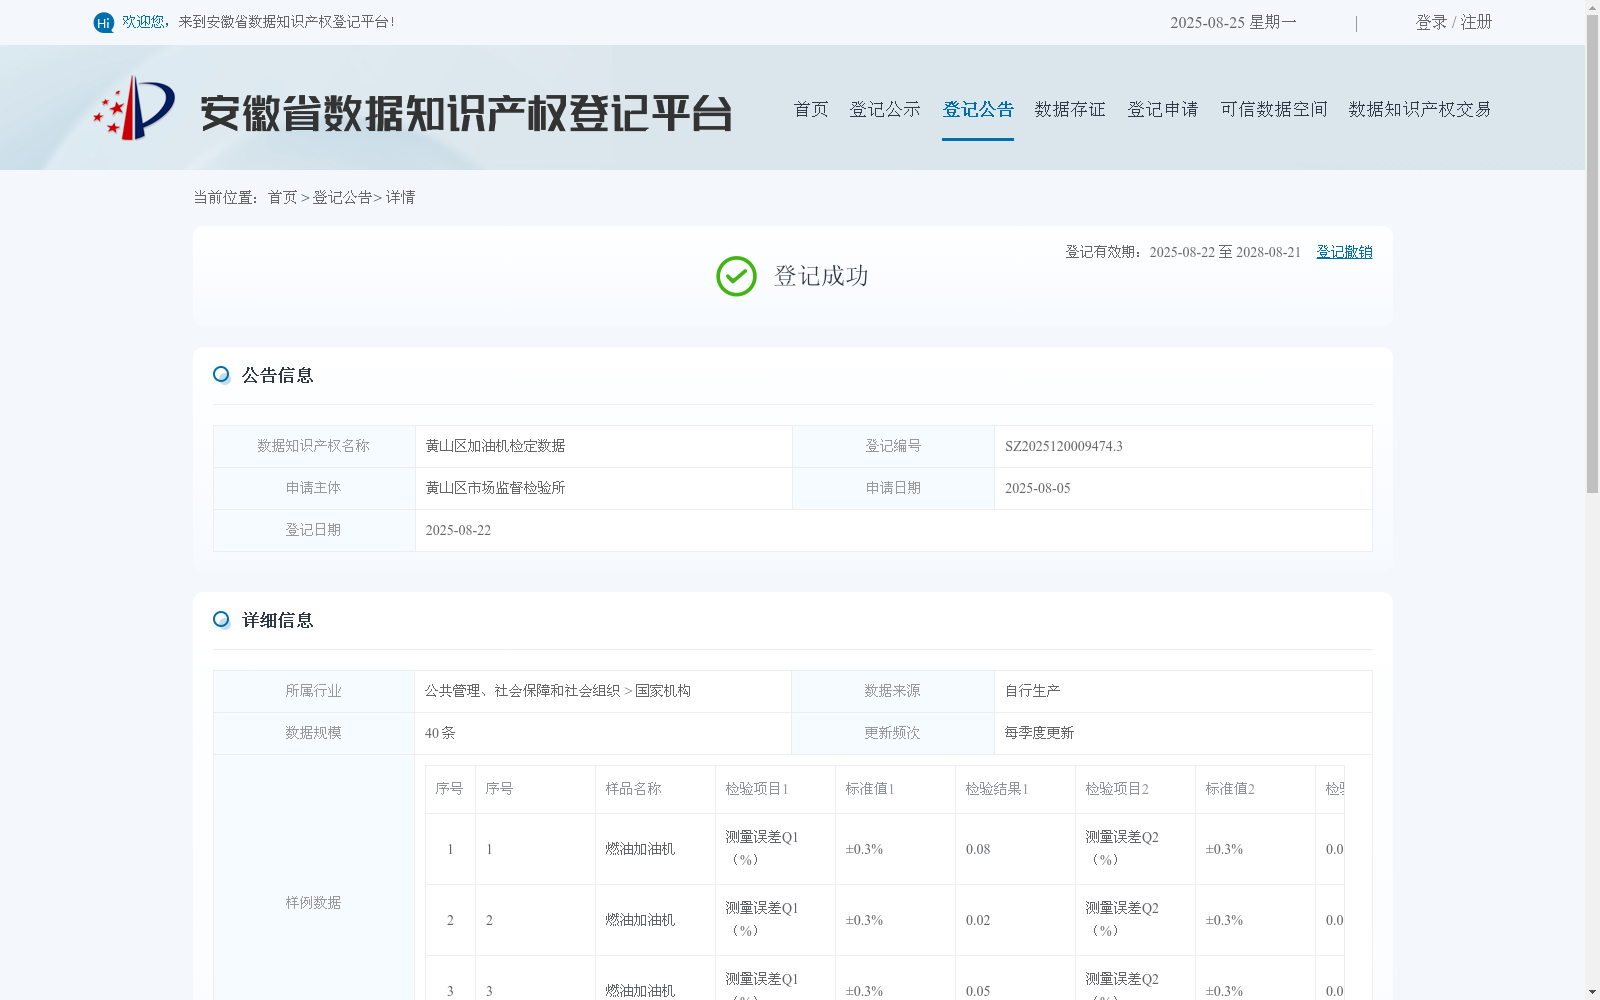Click the platform title 安徽省数据知识产权登记平台
This screenshot has width=1600, height=1000.
(x=466, y=113)
